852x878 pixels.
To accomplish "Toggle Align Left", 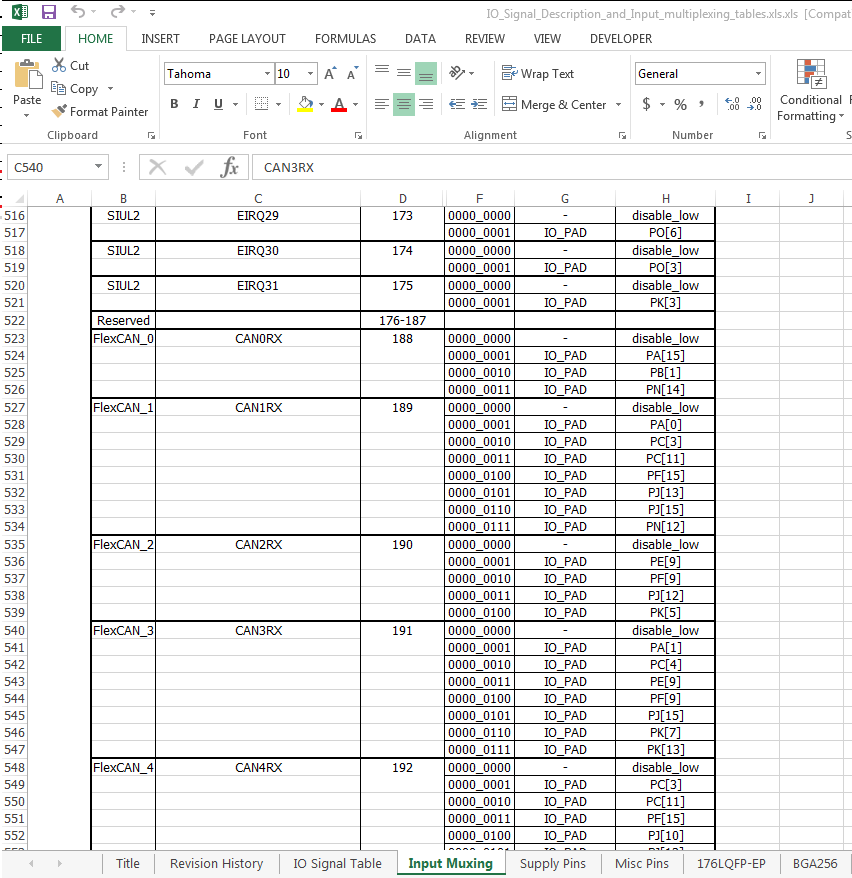I will tap(382, 104).
